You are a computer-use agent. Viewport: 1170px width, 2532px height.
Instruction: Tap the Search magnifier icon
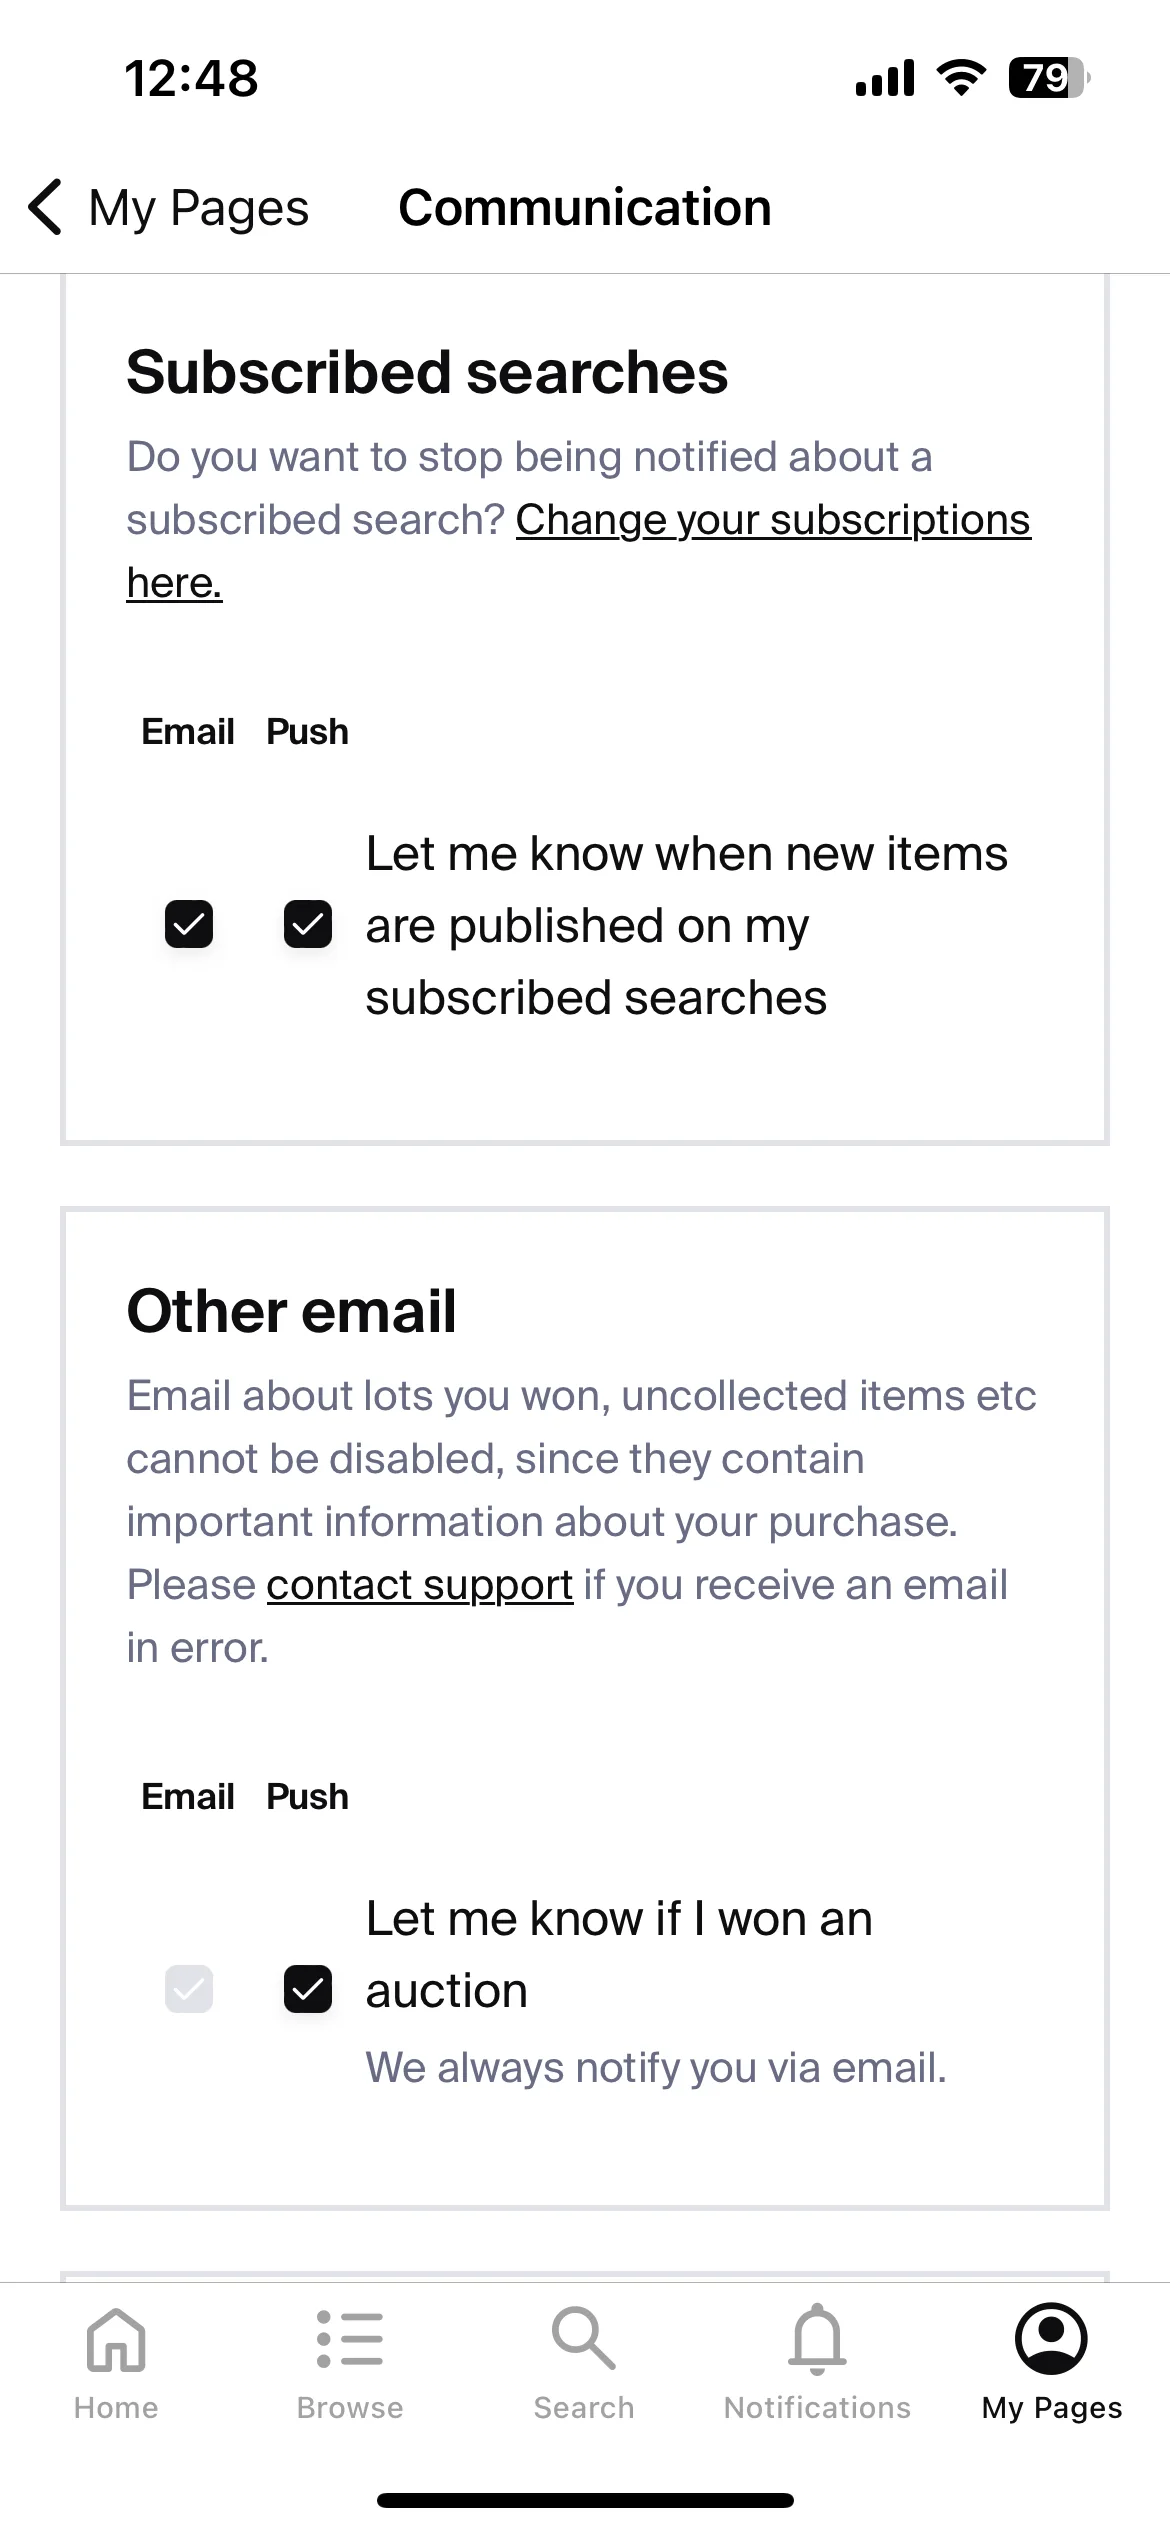pyautogui.click(x=584, y=2338)
